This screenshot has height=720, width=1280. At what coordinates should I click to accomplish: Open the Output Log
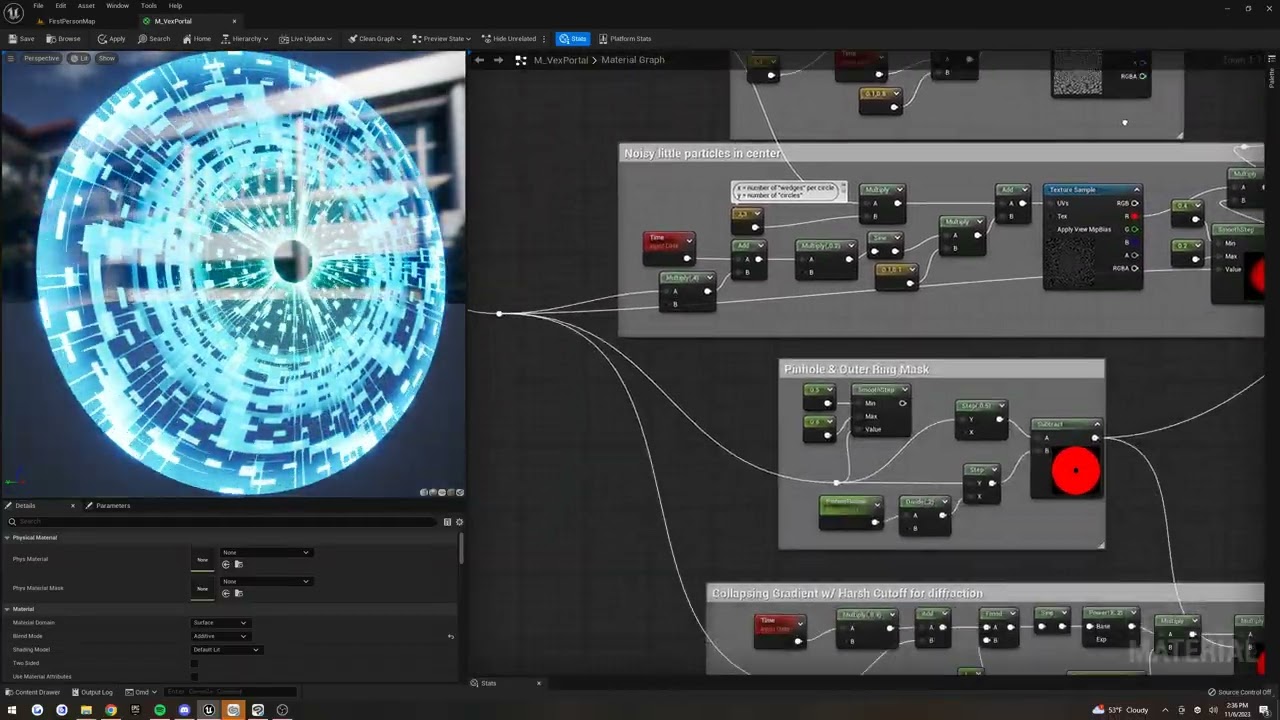pos(92,692)
